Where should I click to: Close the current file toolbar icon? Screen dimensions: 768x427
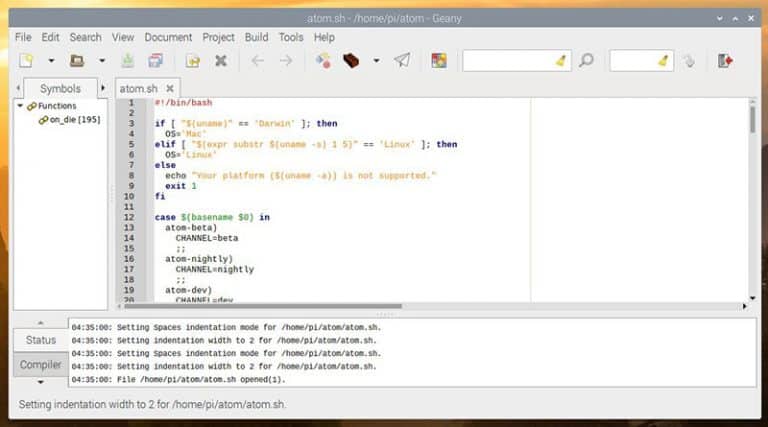tap(221, 61)
